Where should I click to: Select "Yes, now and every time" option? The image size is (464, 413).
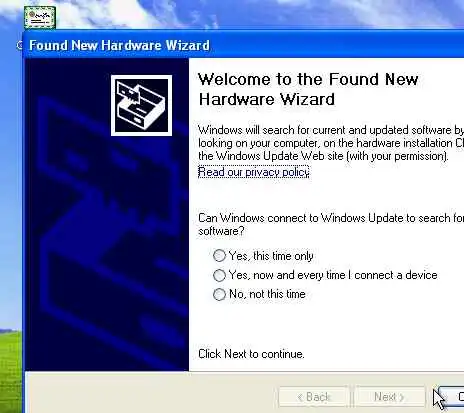pos(219,275)
